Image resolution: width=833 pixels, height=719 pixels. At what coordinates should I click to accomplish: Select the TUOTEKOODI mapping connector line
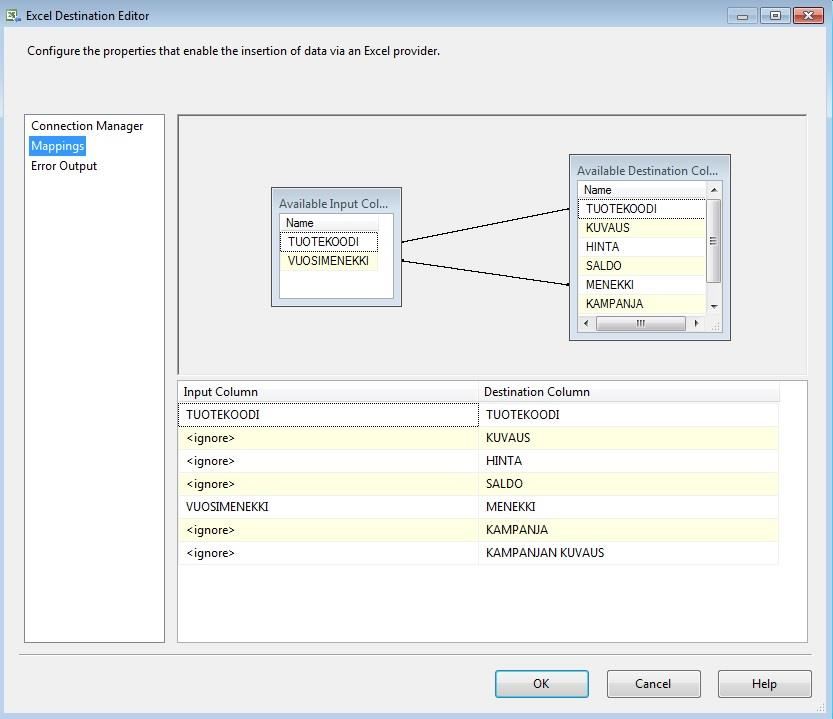pos(486,226)
